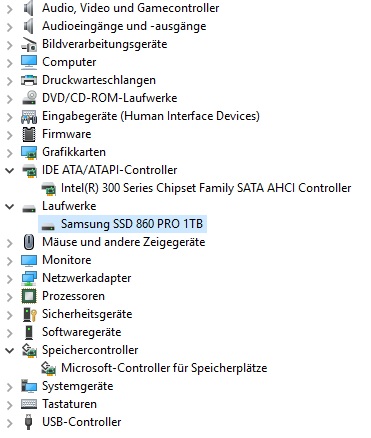Screen dimensions: 371x438
Task: Select the Tastaturen label
Action: (70, 404)
